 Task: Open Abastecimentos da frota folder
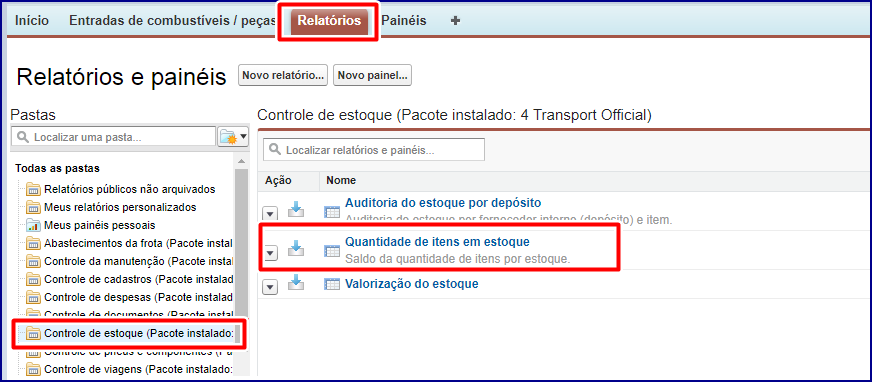(x=138, y=244)
